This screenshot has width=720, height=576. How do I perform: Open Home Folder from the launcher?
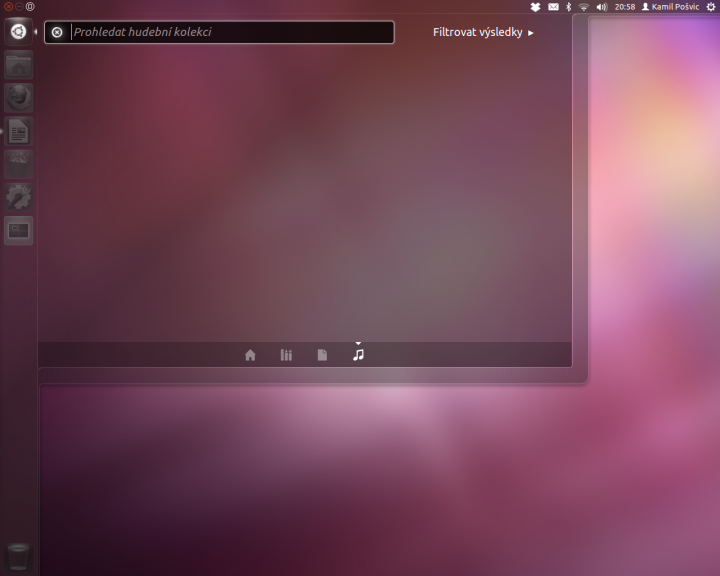tap(18, 65)
